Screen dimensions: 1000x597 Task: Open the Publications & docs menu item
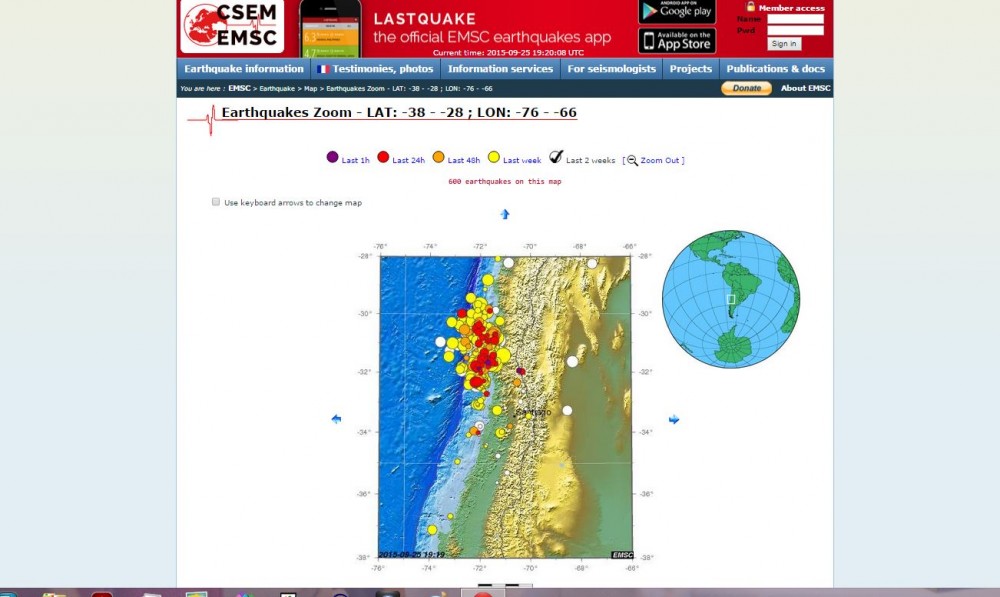click(x=775, y=69)
